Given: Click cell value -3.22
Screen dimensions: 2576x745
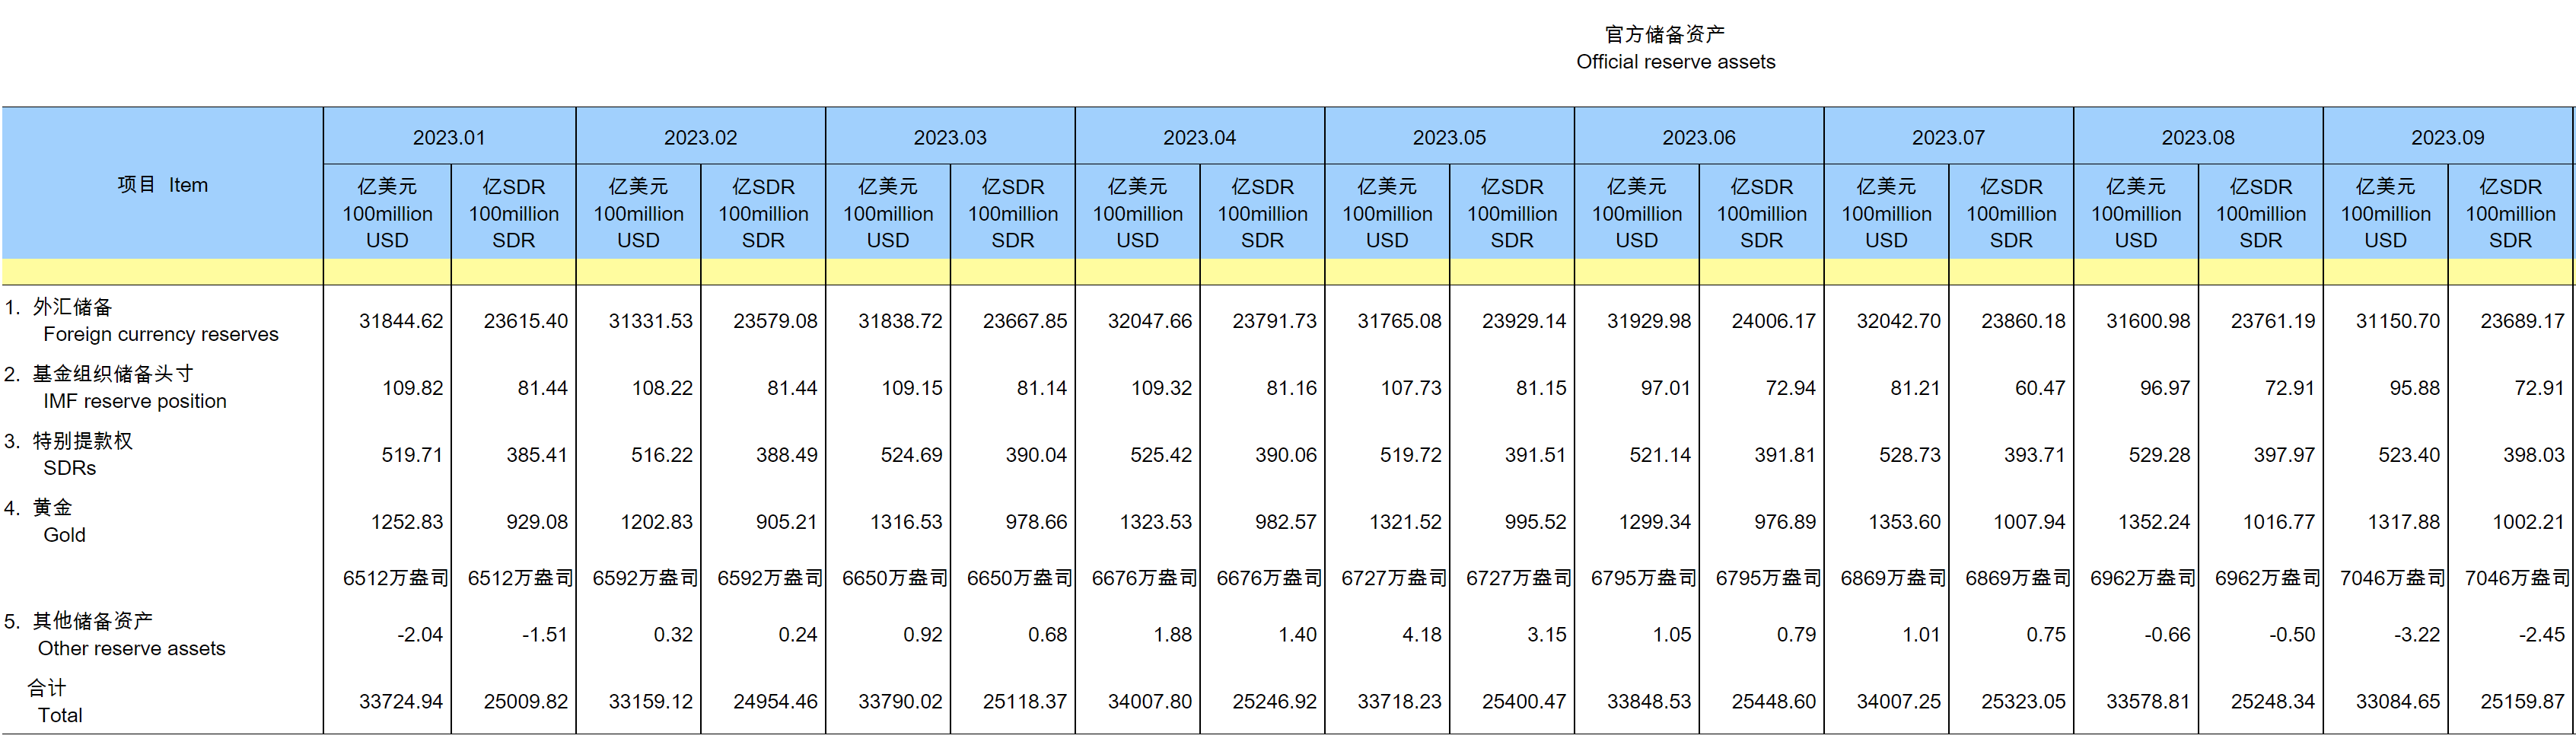Looking at the screenshot, I should click(2417, 635).
